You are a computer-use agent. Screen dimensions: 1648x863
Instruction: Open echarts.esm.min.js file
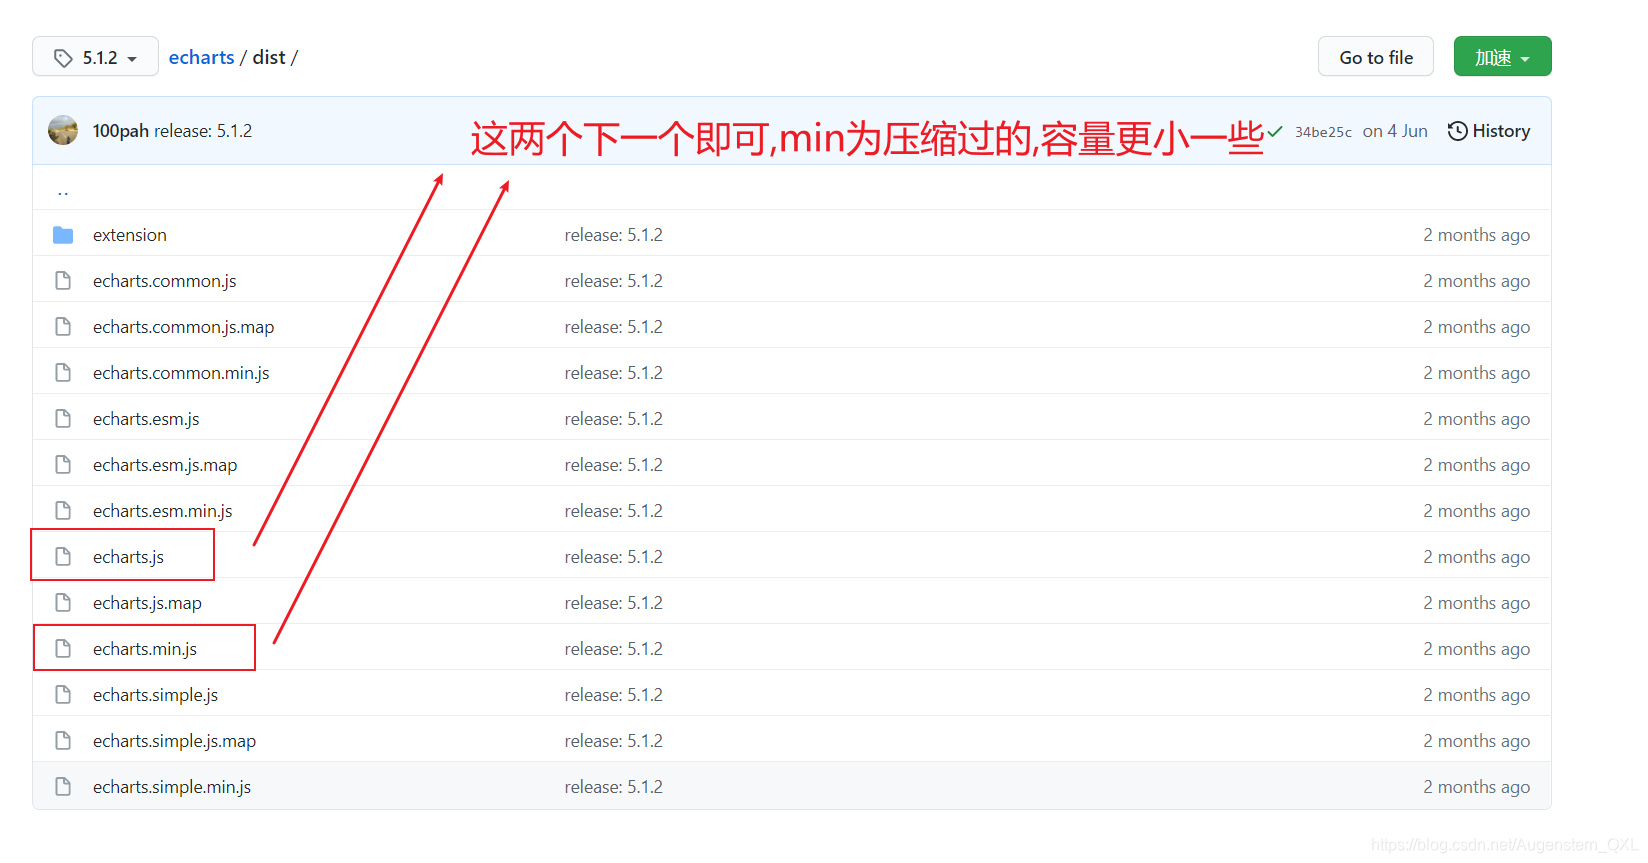point(163,511)
